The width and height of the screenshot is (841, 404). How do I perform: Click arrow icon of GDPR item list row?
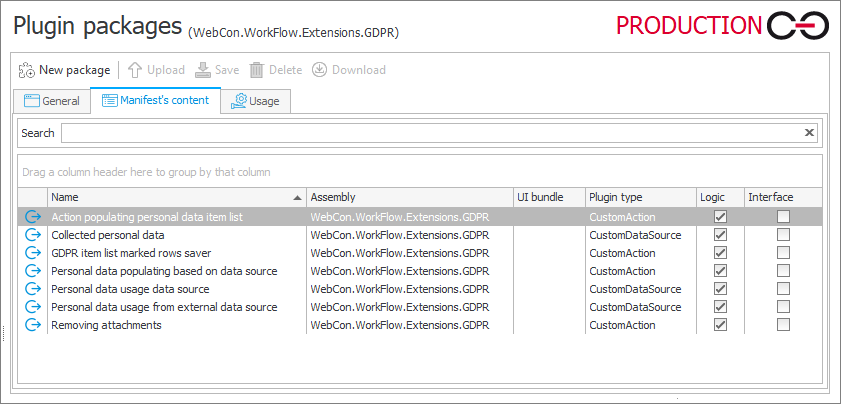[33, 253]
